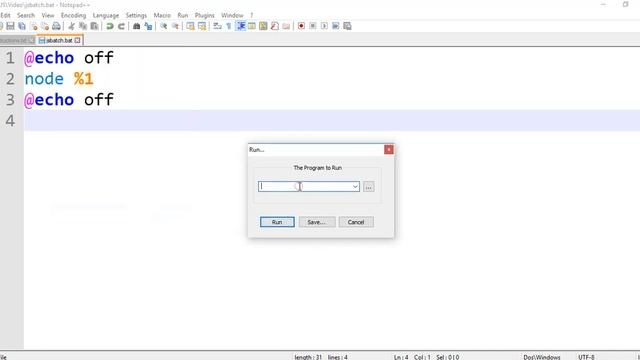The height and width of the screenshot is (360, 640).
Task: Click the Close All documents toolbar icon
Action: (45, 26)
